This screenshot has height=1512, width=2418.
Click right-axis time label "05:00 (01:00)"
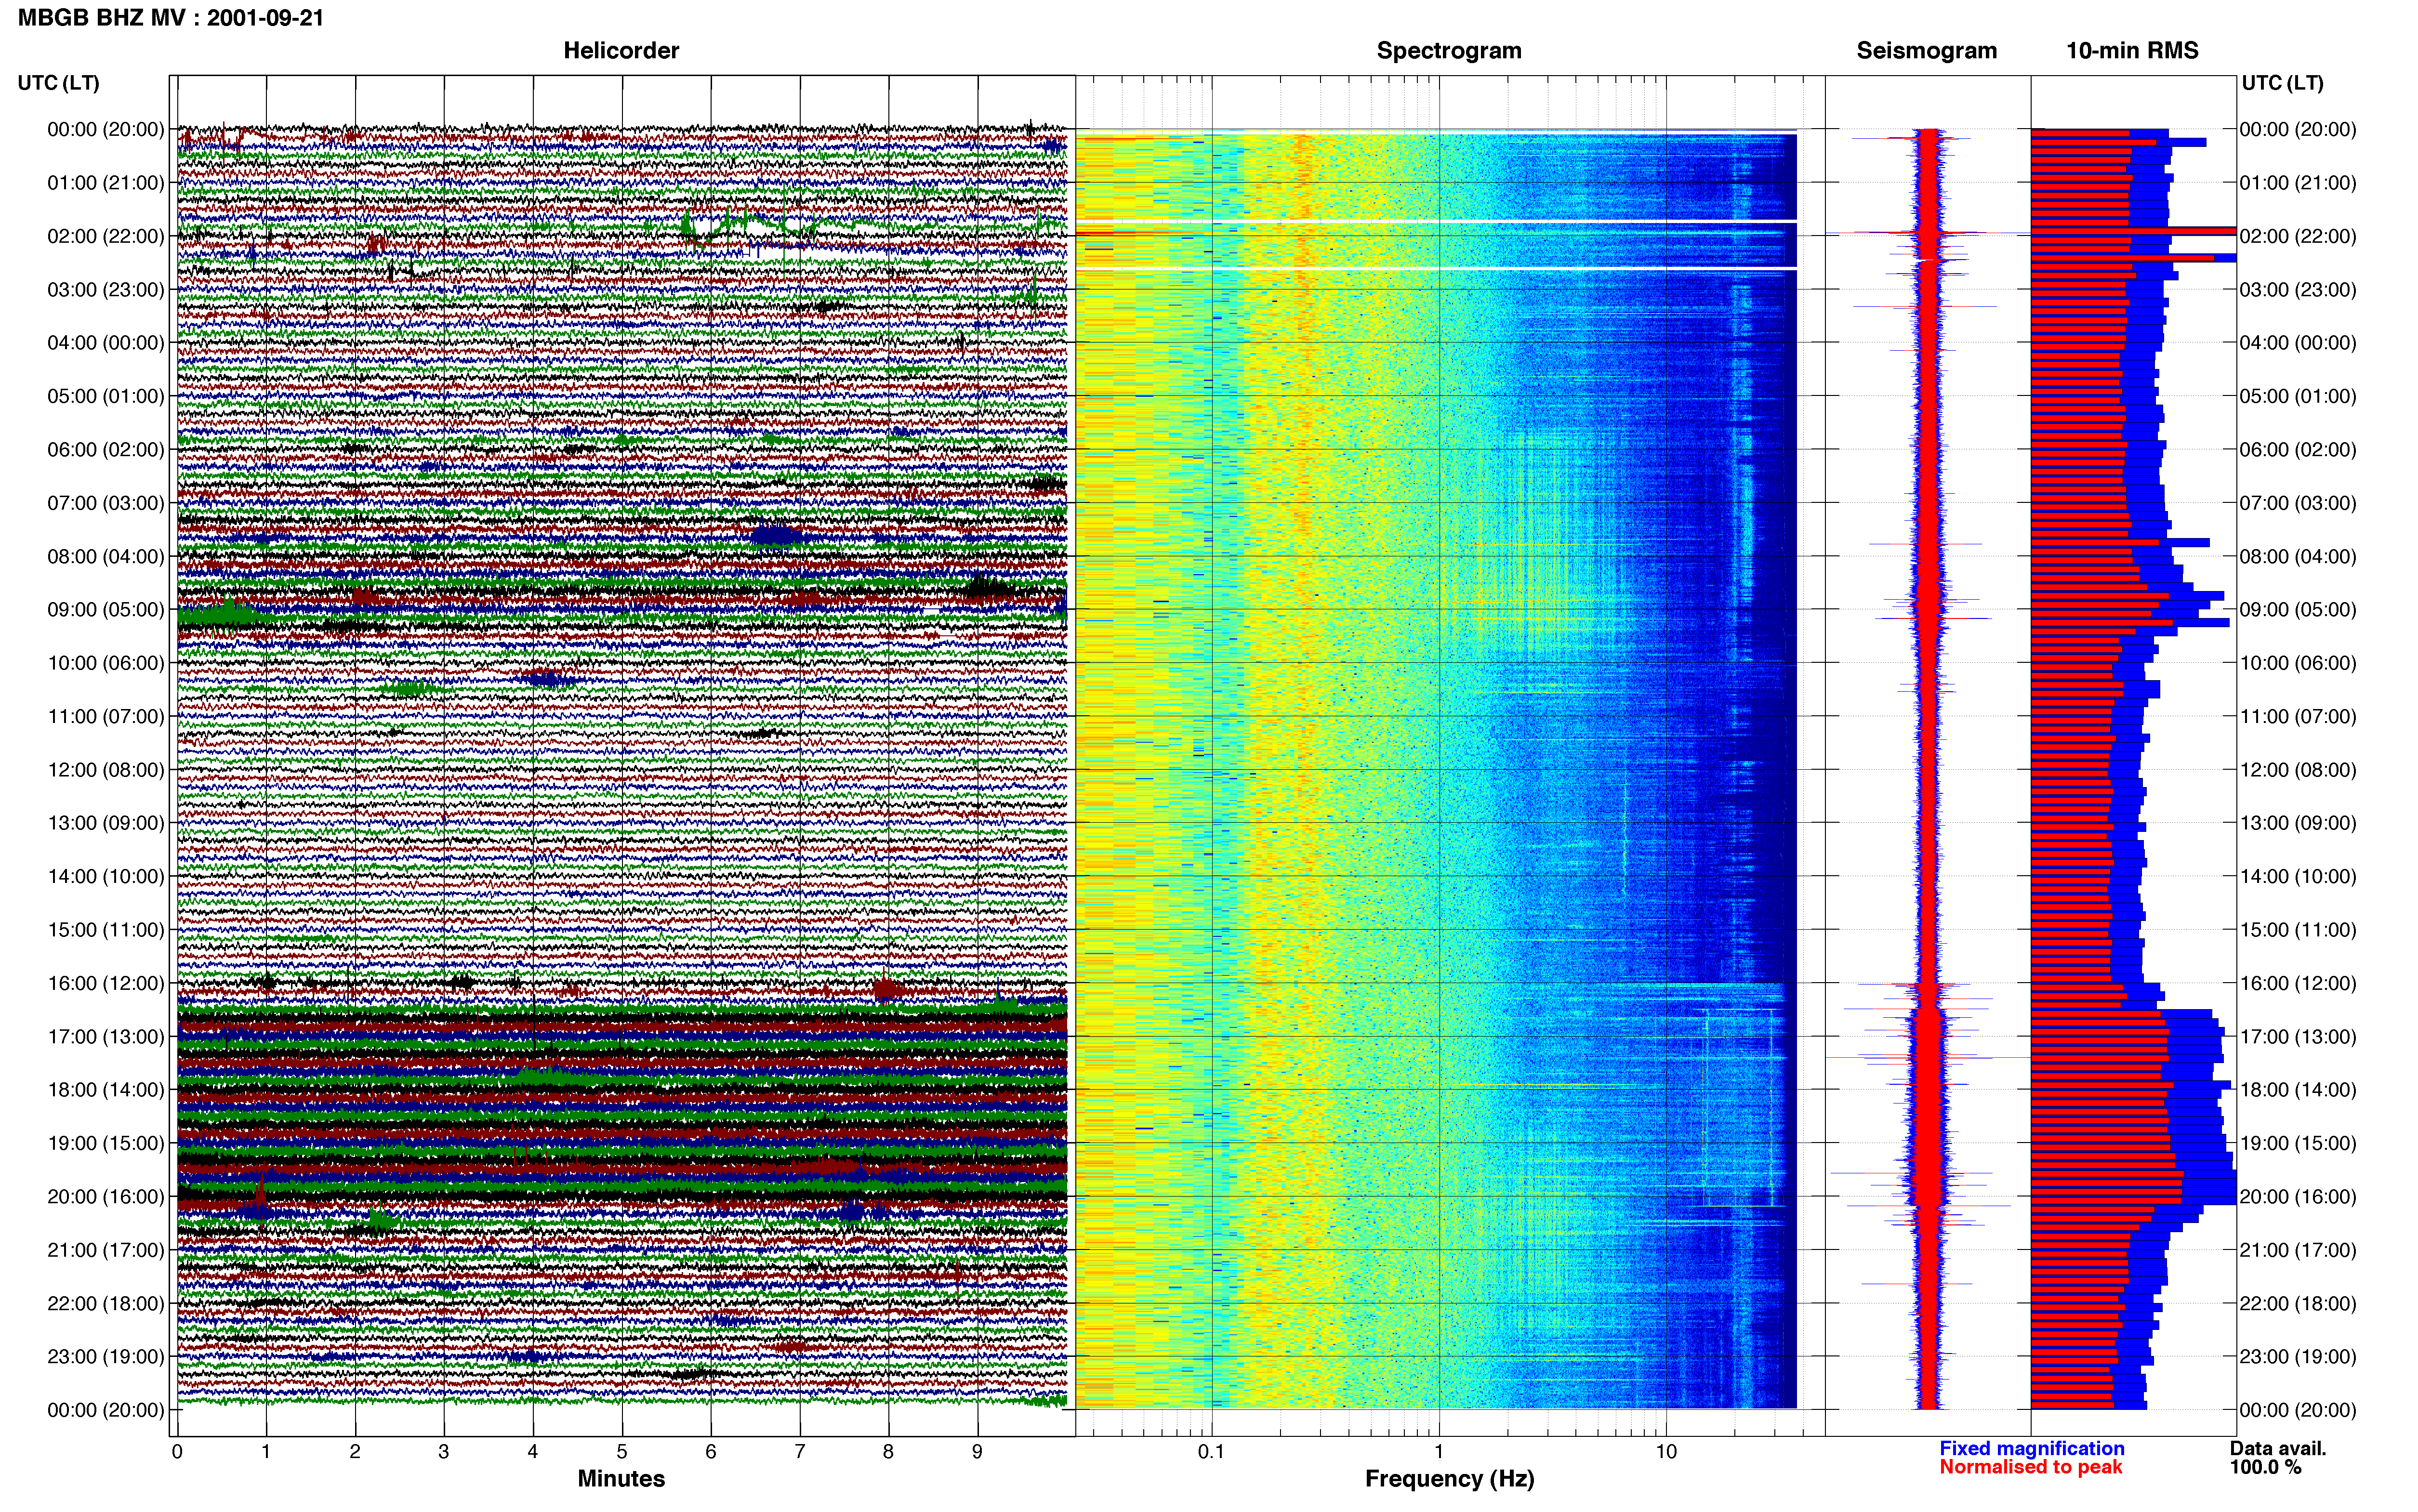[2298, 396]
